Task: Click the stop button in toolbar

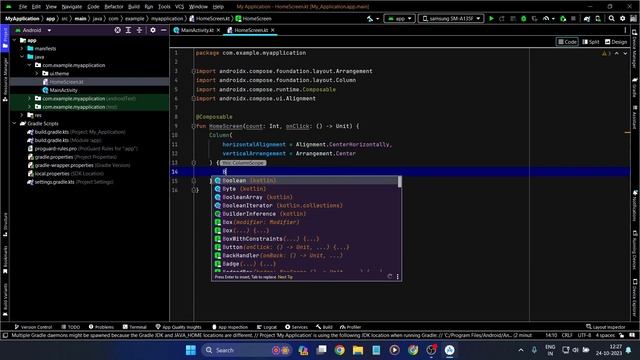Action: pos(573,19)
